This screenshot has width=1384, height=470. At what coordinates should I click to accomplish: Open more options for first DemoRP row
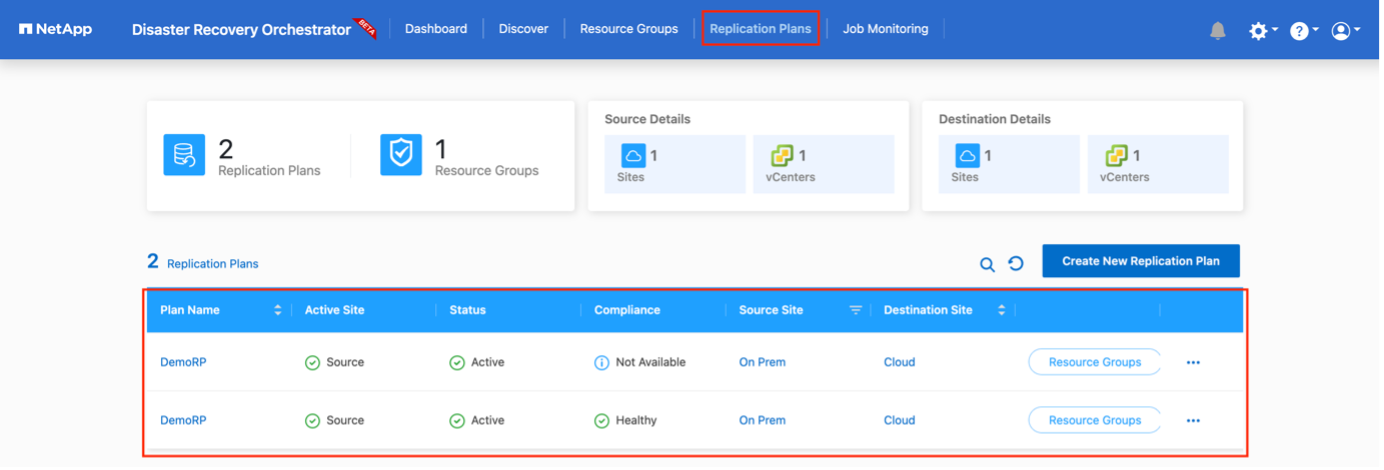point(1193,363)
